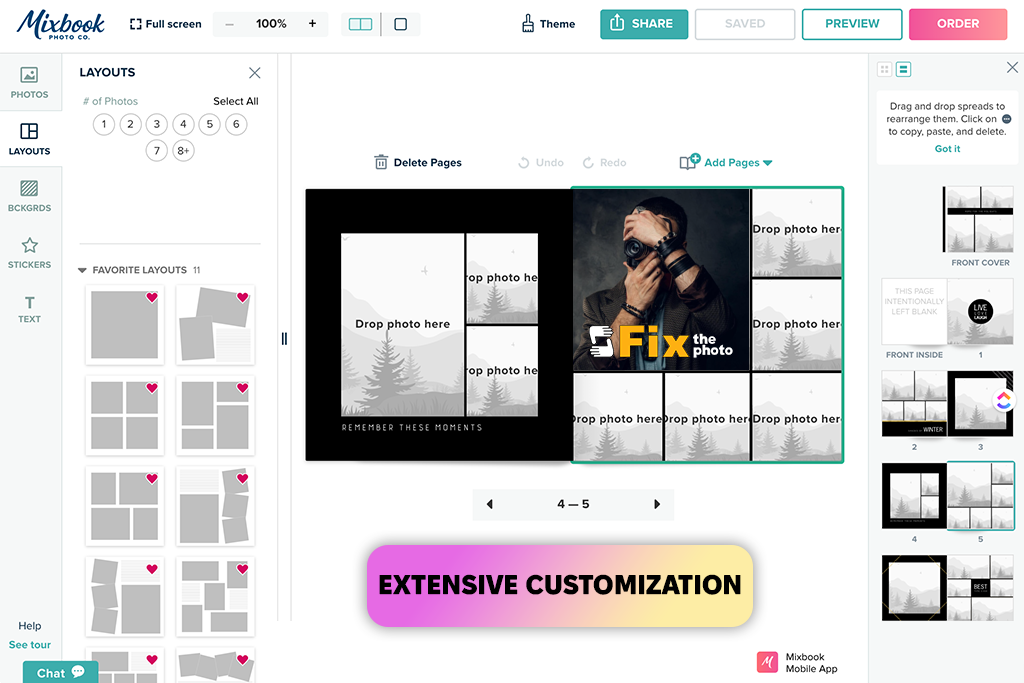The image size is (1024, 683).
Task: Choose the four-square grid favorite layout
Action: click(125, 415)
